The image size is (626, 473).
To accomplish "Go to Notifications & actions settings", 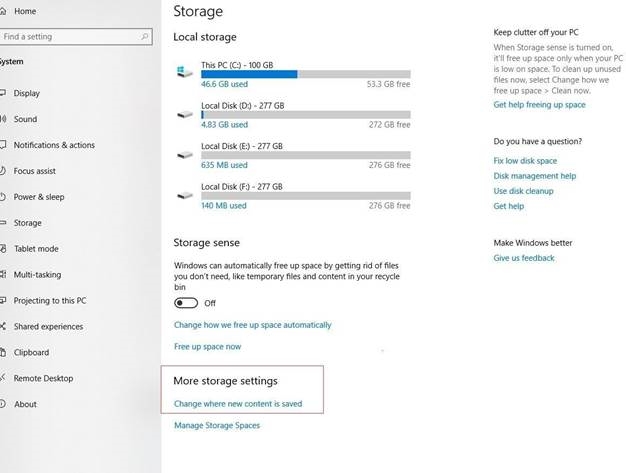I will 54,145.
